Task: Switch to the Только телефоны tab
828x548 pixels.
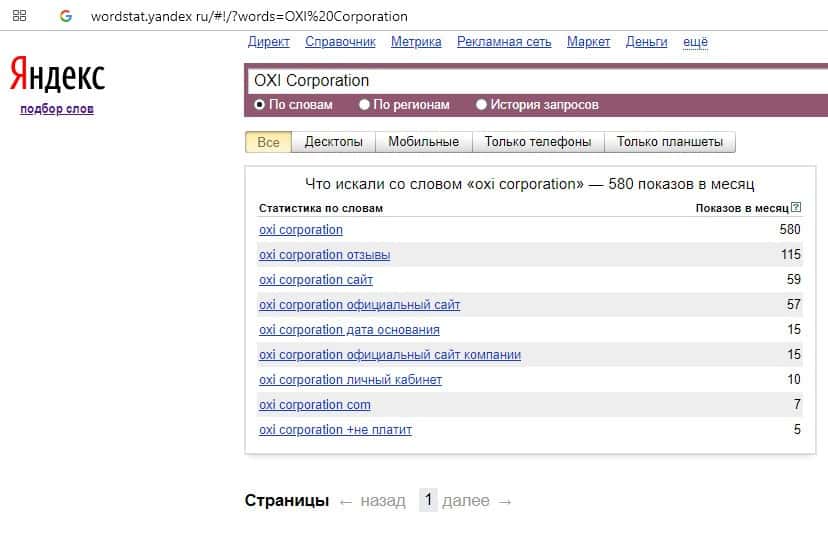Action: tap(538, 142)
